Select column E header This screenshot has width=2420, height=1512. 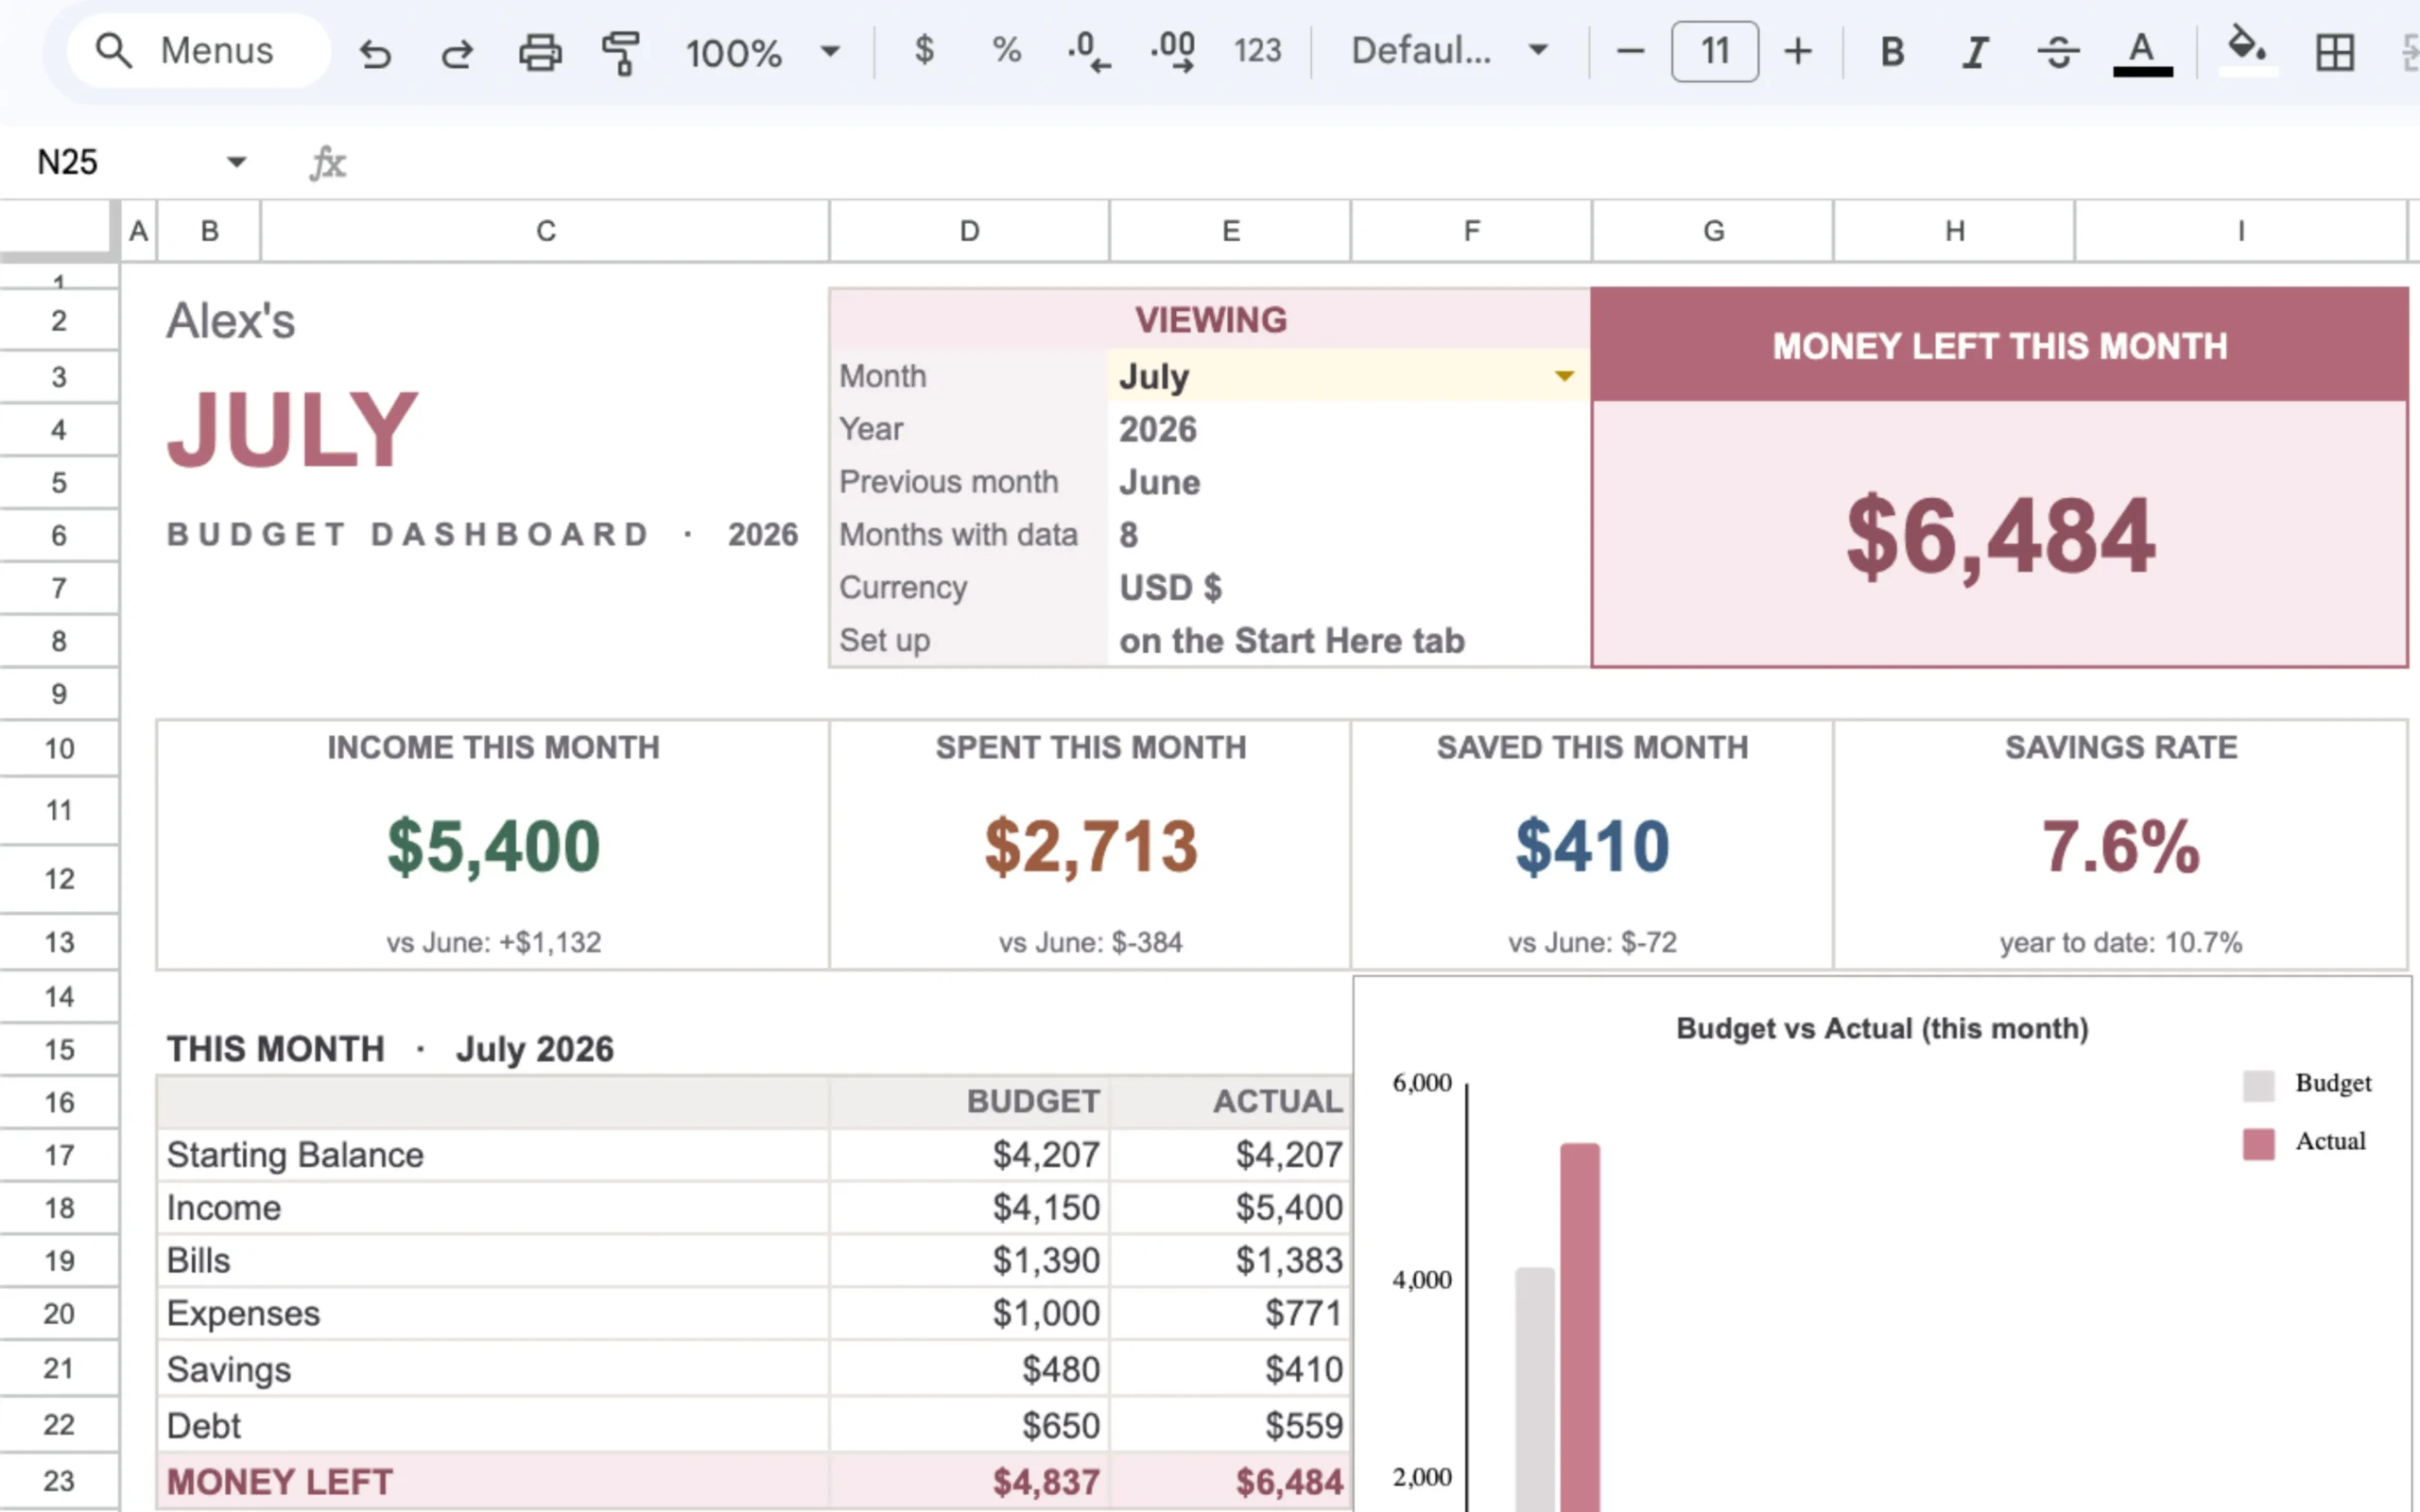(1230, 231)
